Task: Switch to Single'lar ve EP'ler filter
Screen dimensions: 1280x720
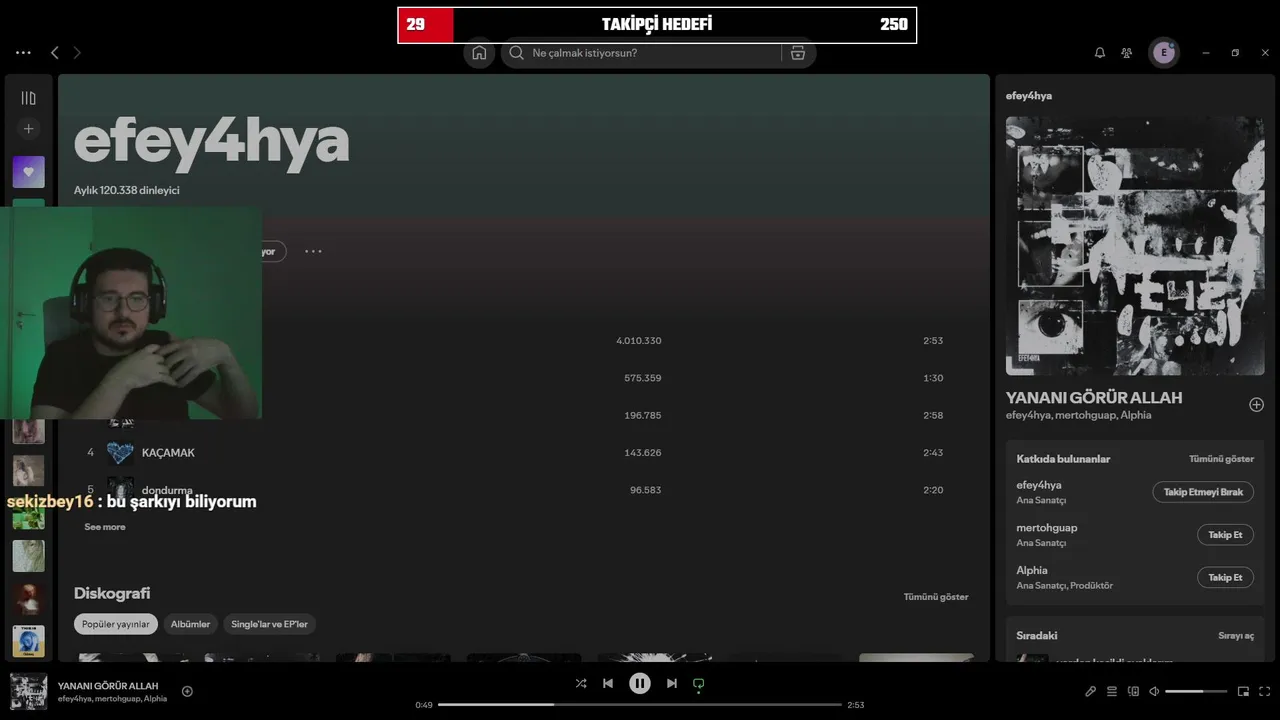Action: 269,624
